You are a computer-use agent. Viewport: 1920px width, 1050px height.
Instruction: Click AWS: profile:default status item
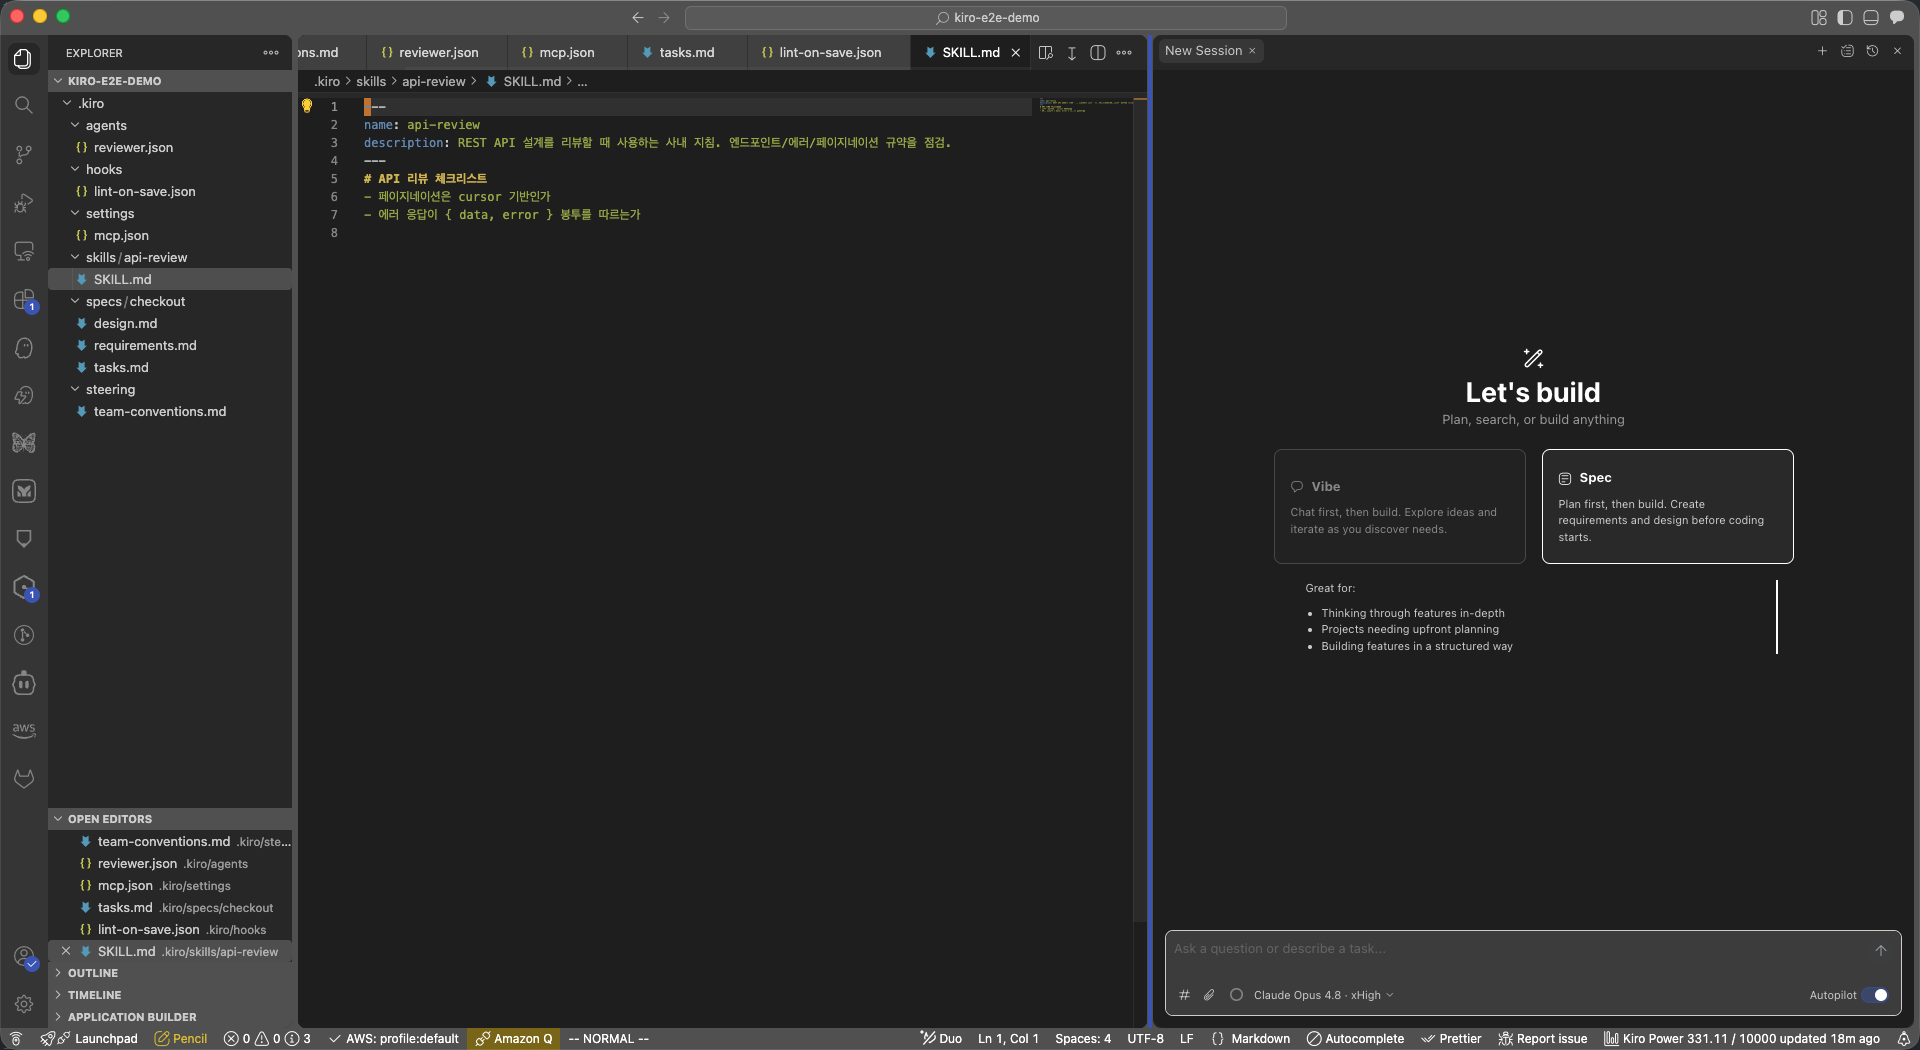click(x=394, y=1039)
